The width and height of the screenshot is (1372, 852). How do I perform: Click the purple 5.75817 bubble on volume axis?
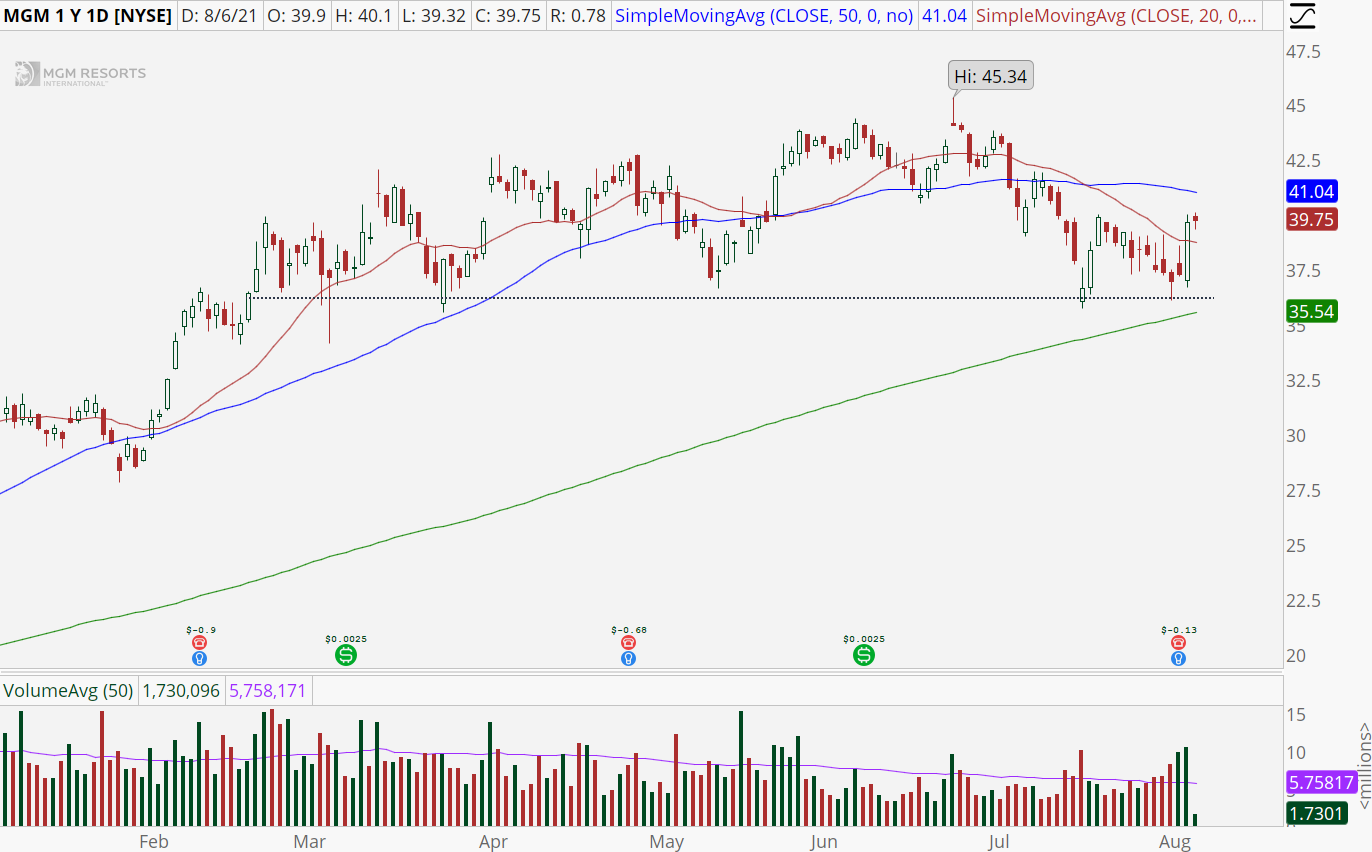coord(1320,783)
